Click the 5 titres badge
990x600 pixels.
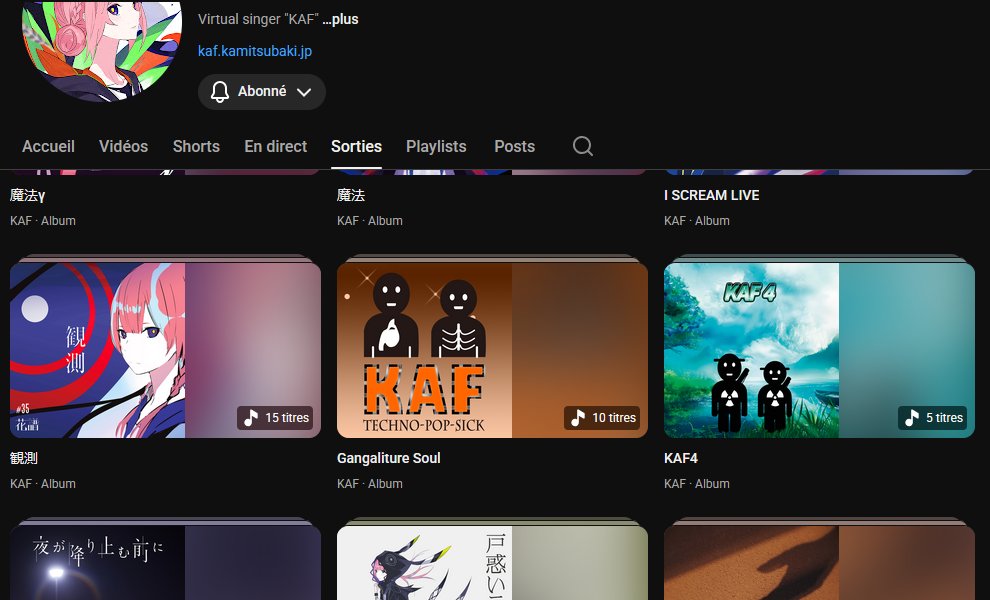[933, 417]
